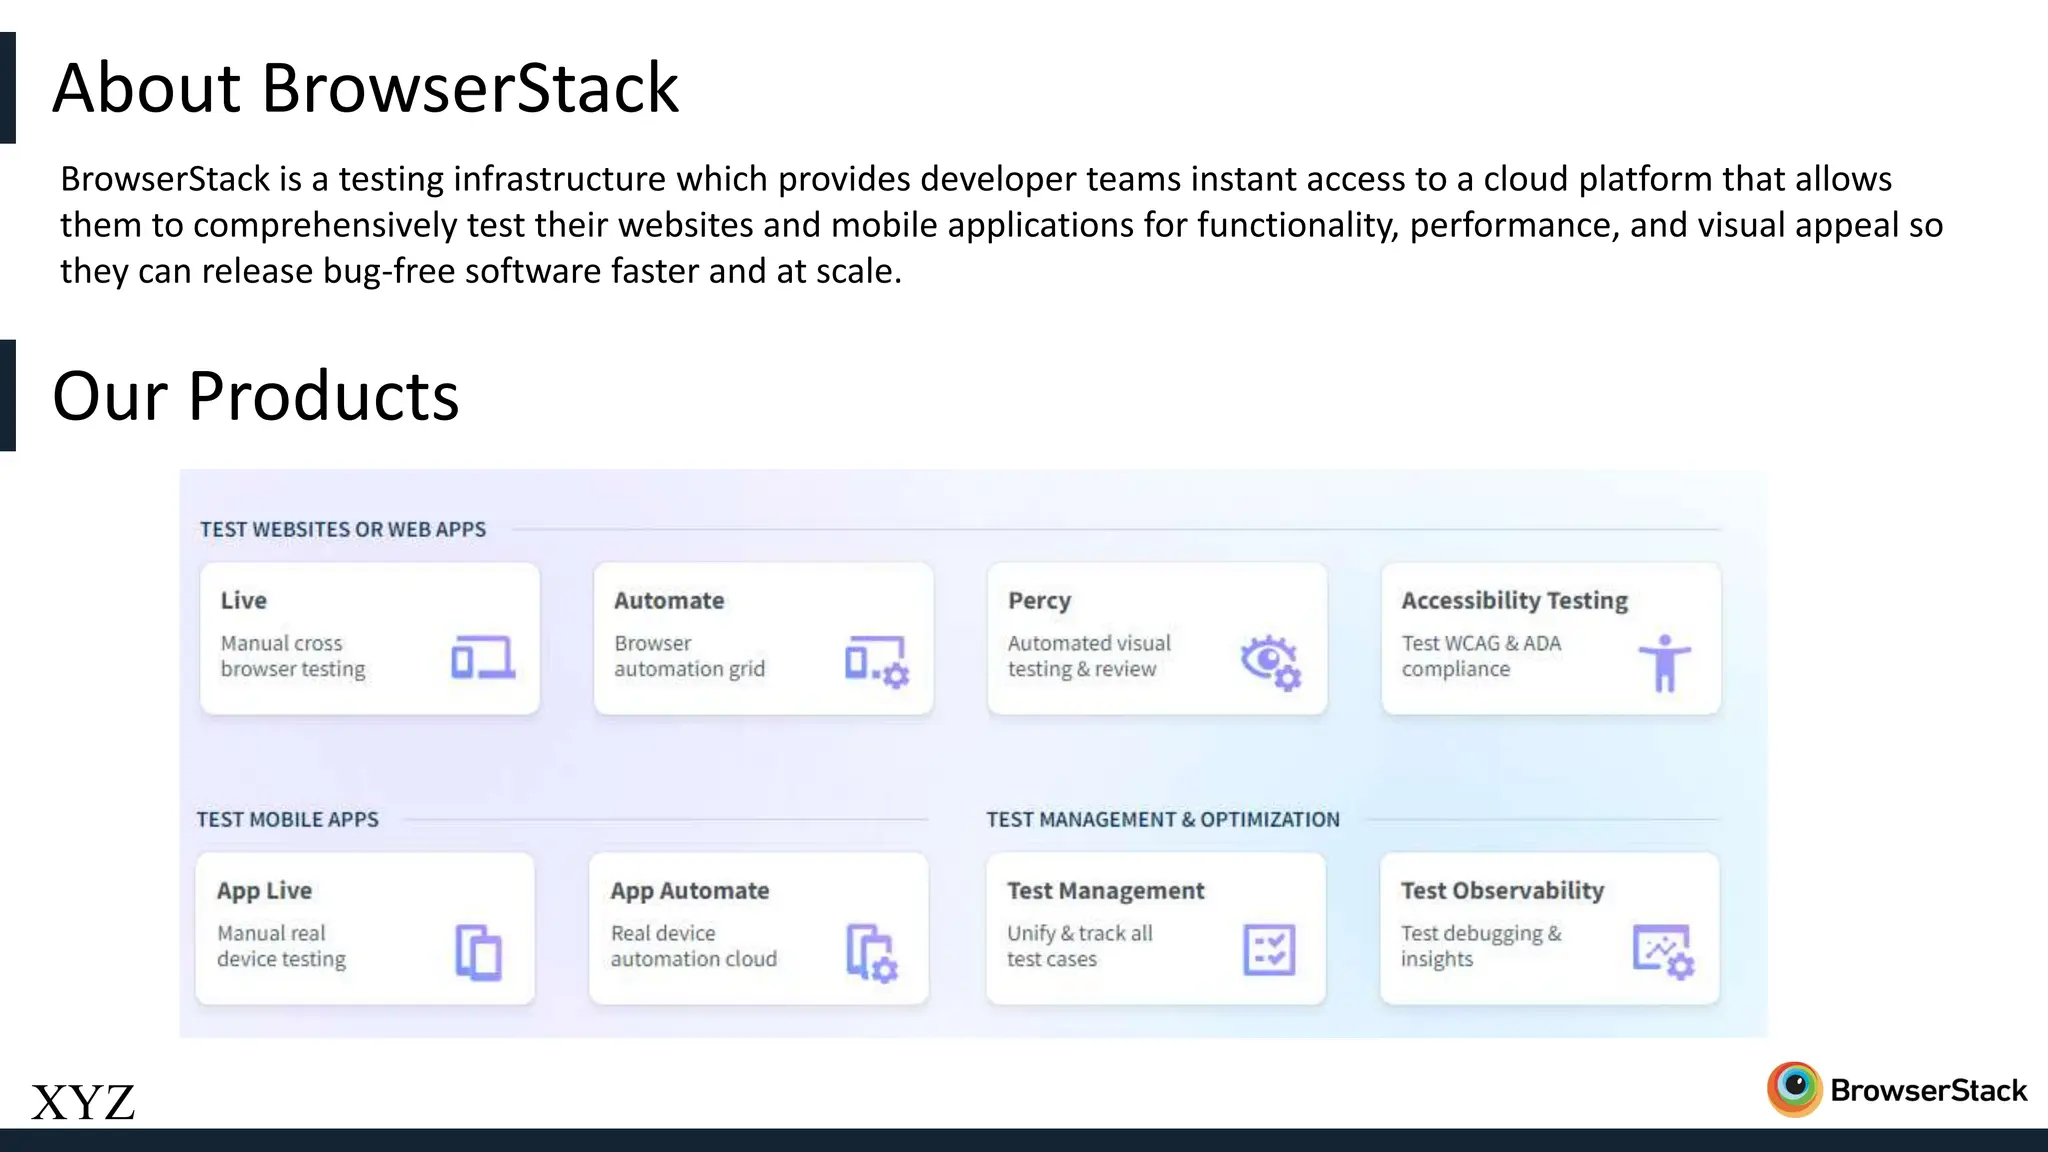
Task: Click the BrowserStack logo icon
Action: (1795, 1089)
